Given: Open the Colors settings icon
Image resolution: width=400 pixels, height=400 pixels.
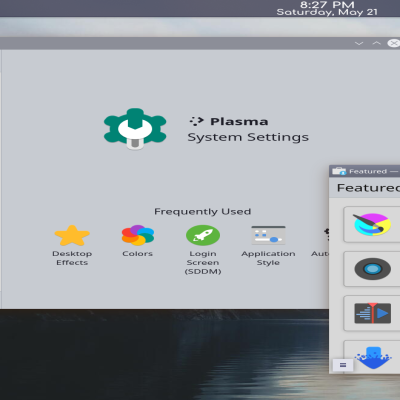Looking at the screenshot, I should coord(138,235).
